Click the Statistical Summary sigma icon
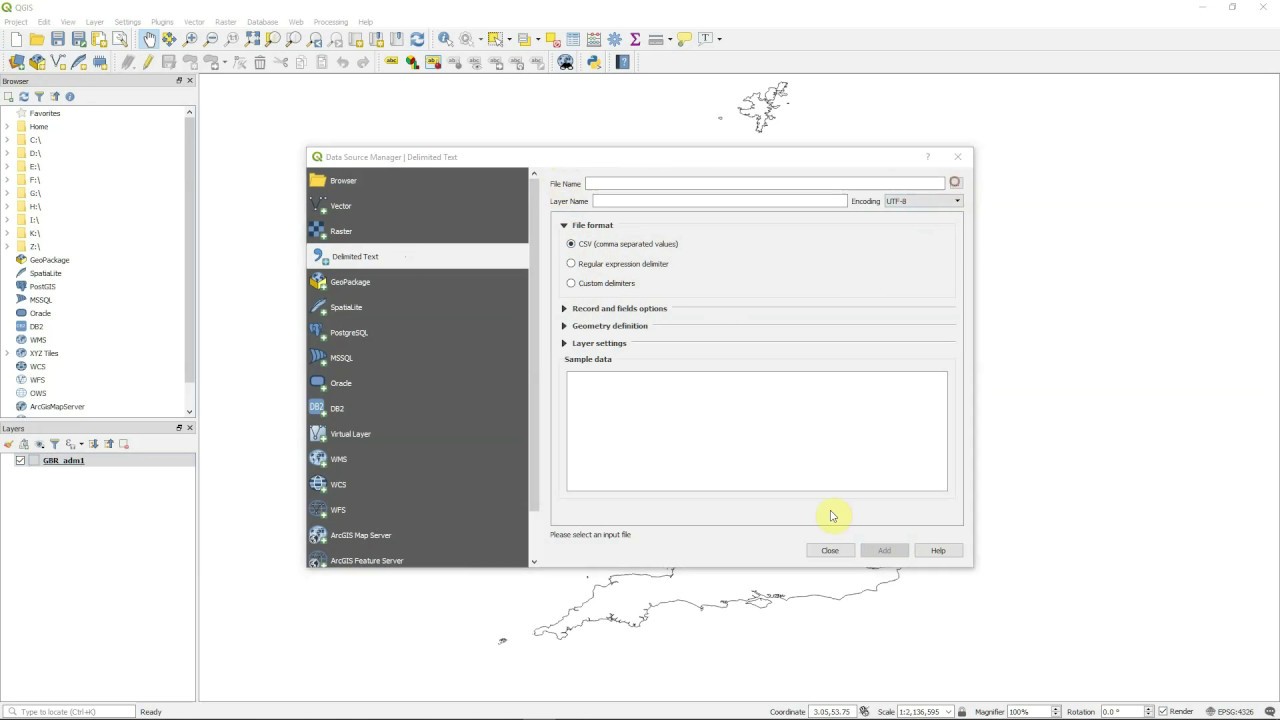1280x720 pixels. 635,39
